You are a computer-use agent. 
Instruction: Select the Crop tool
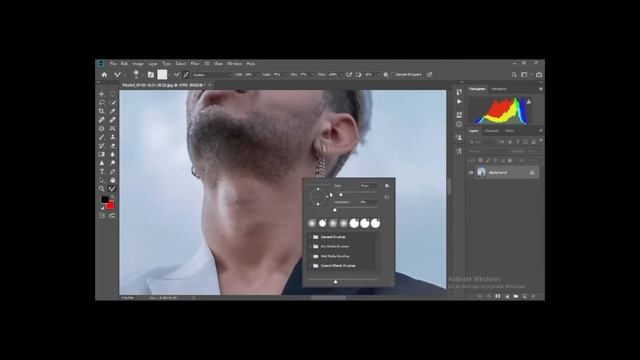click(102, 111)
